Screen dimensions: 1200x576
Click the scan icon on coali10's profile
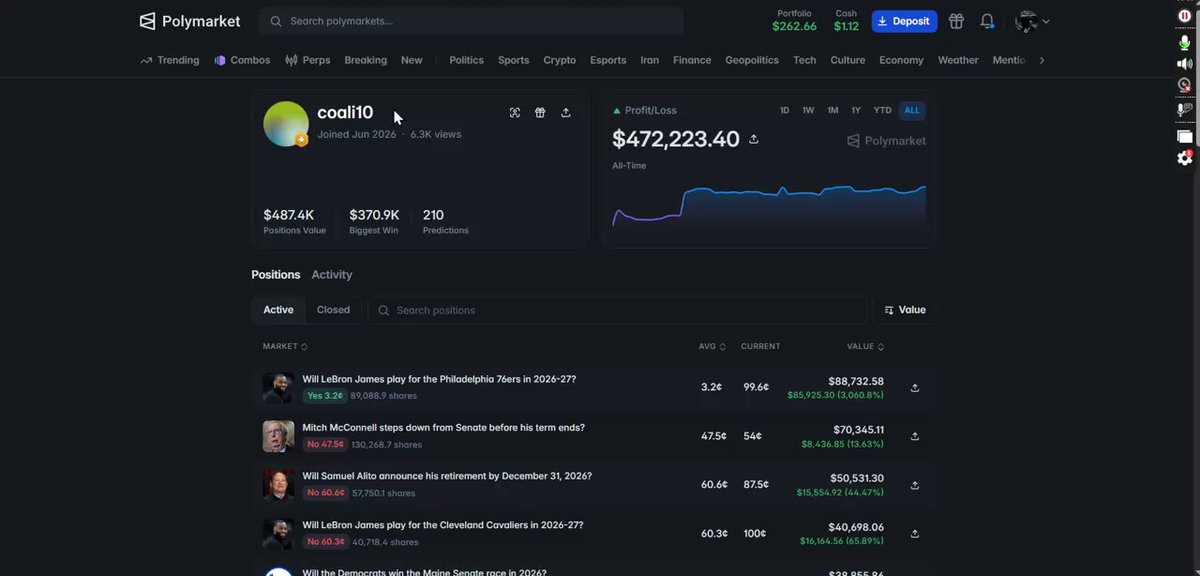click(515, 113)
